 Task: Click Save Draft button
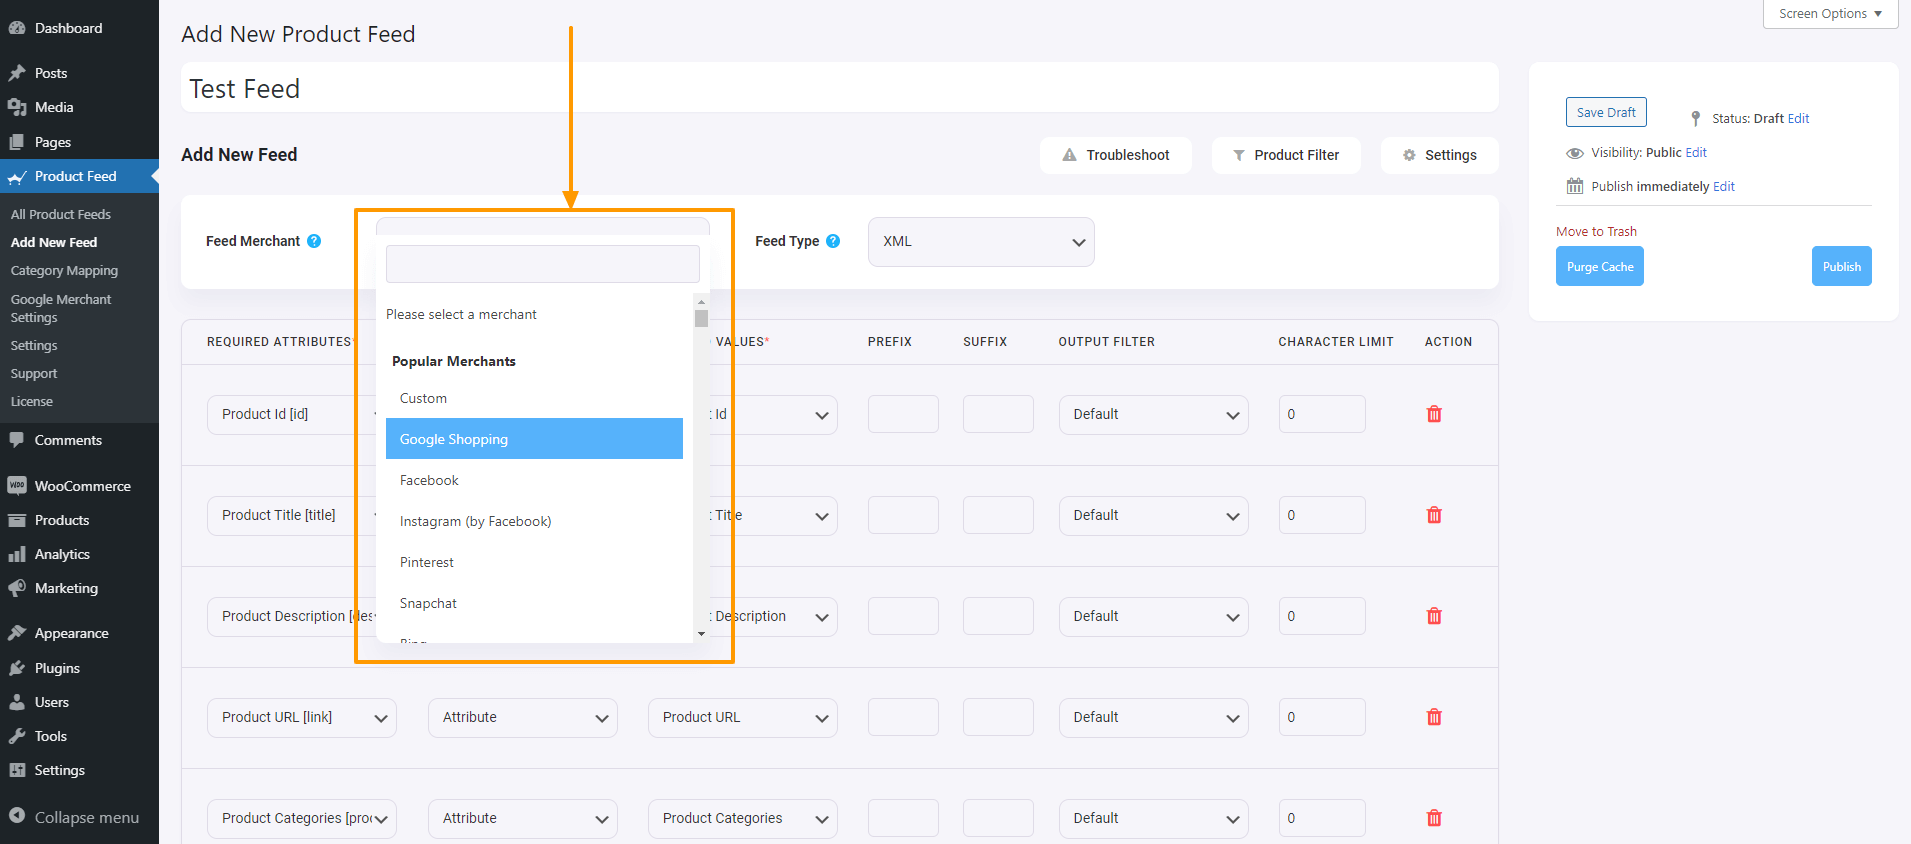(1606, 112)
